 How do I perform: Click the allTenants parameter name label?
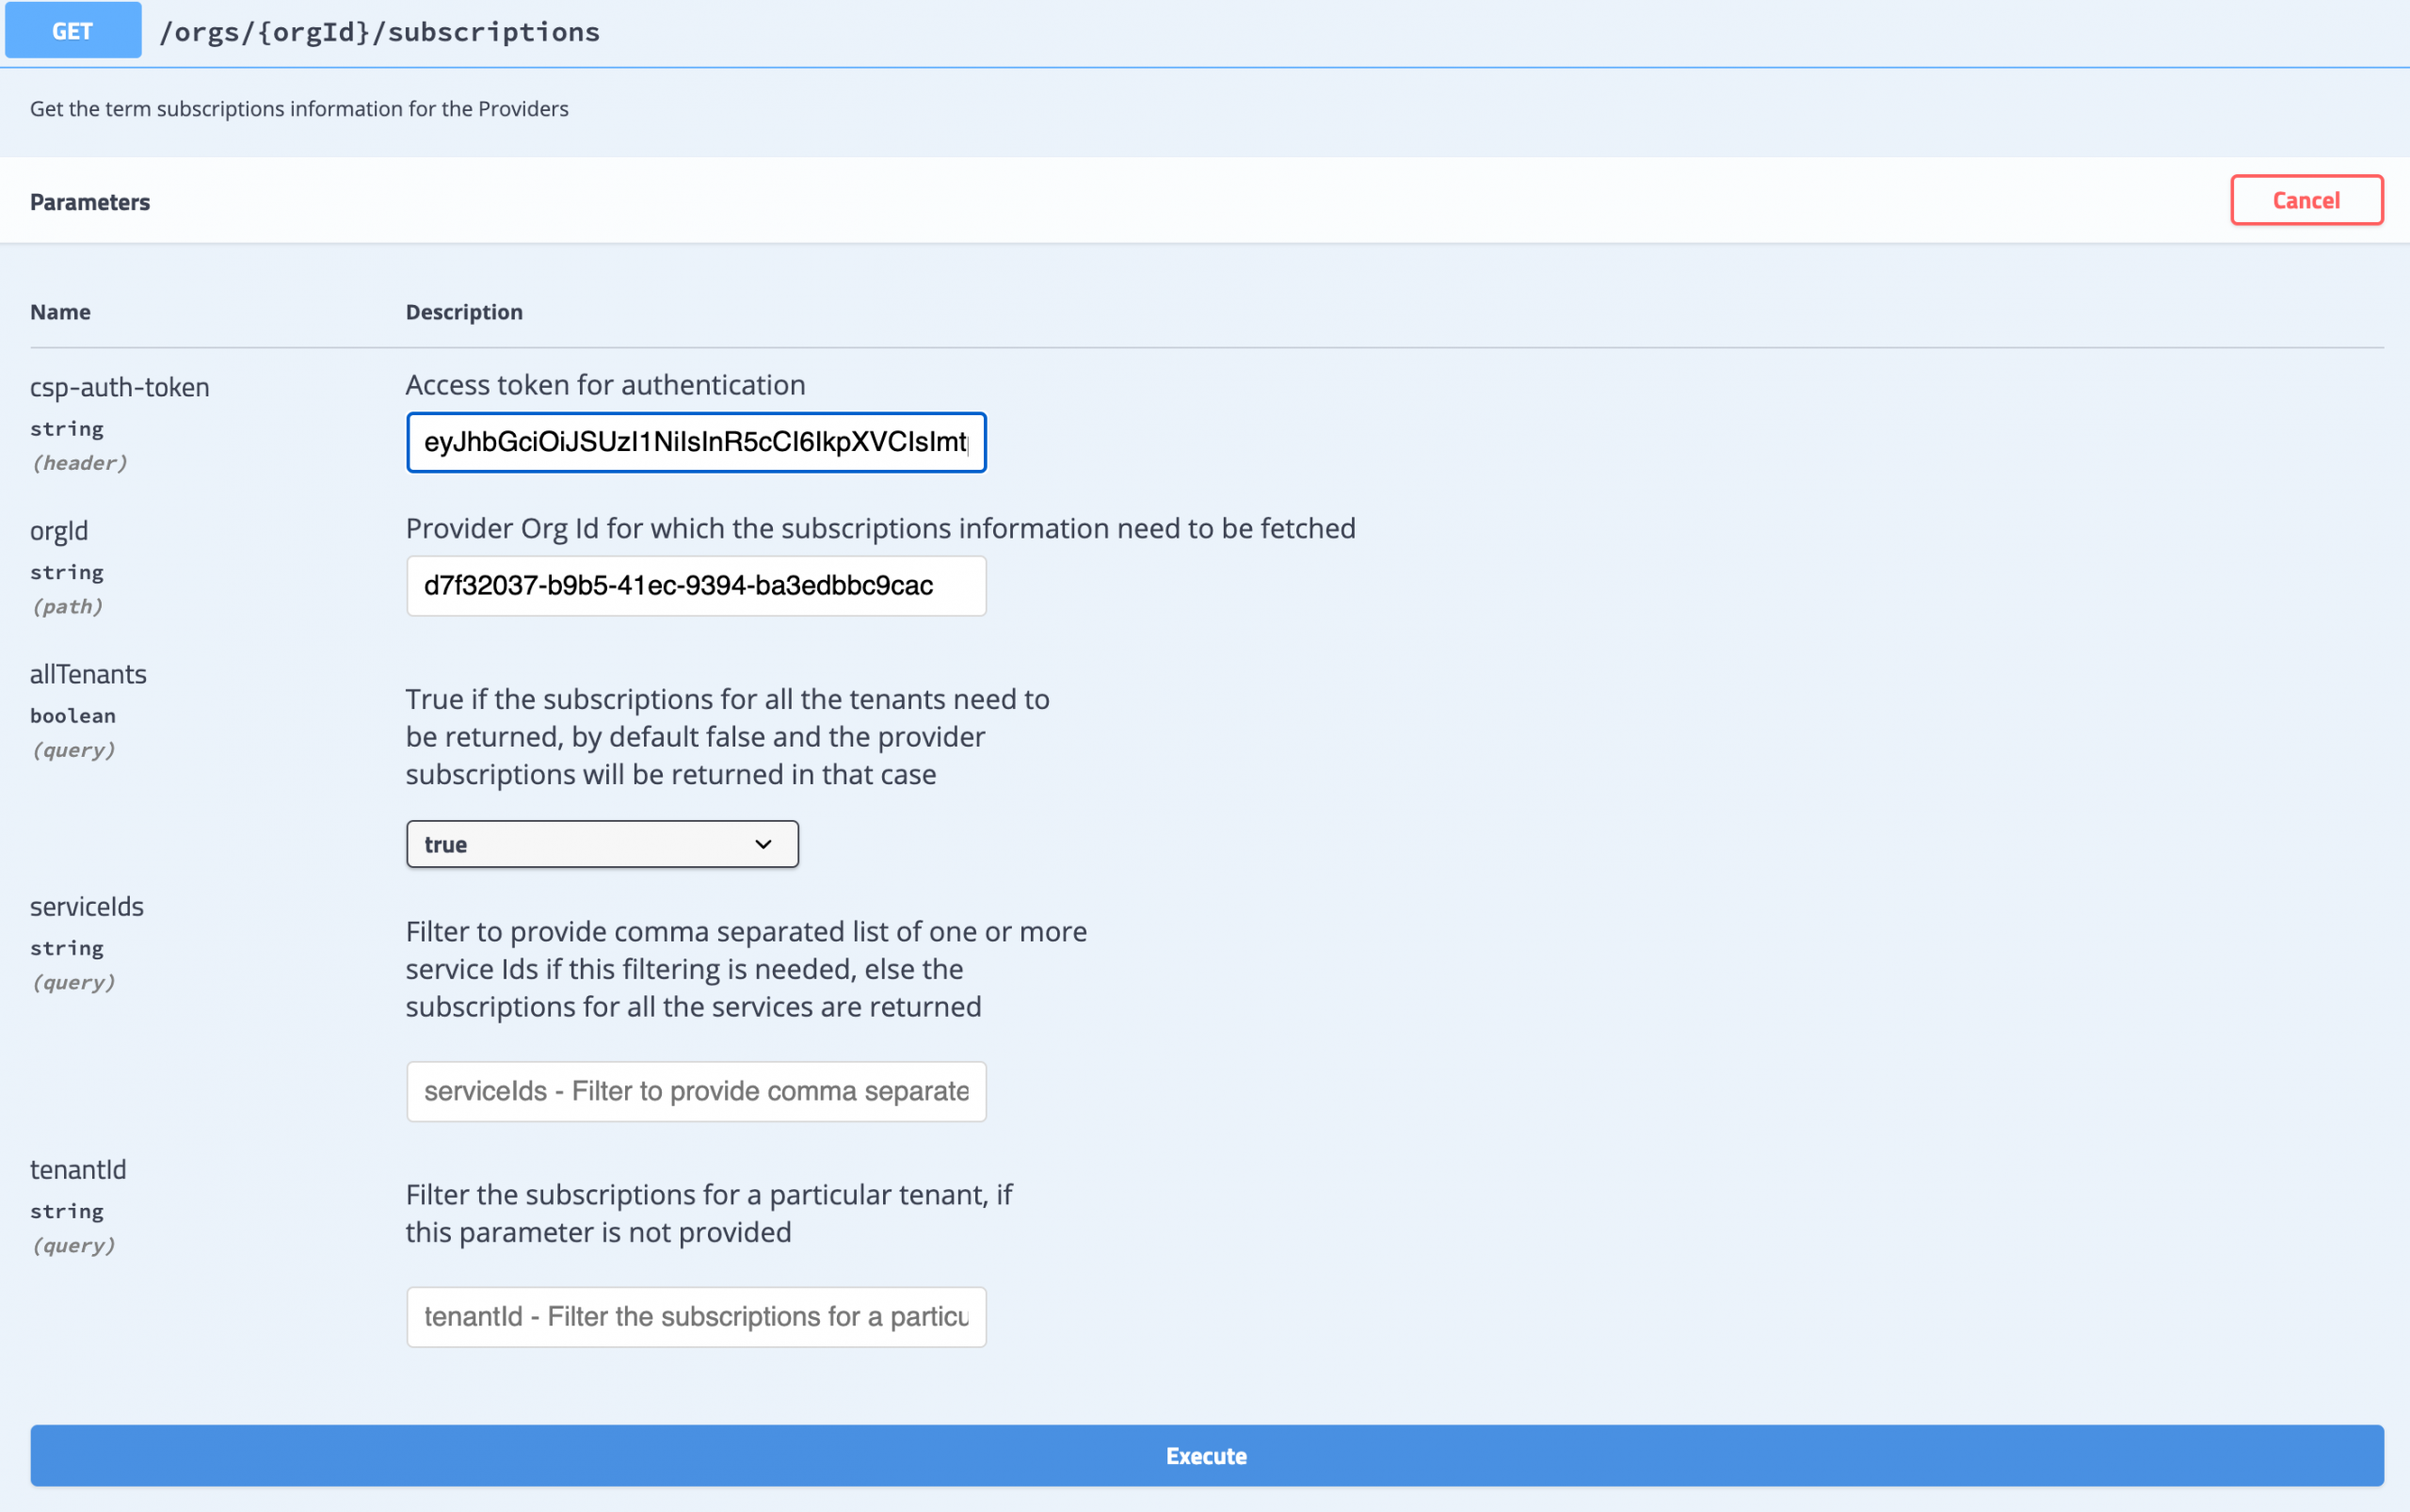click(88, 674)
